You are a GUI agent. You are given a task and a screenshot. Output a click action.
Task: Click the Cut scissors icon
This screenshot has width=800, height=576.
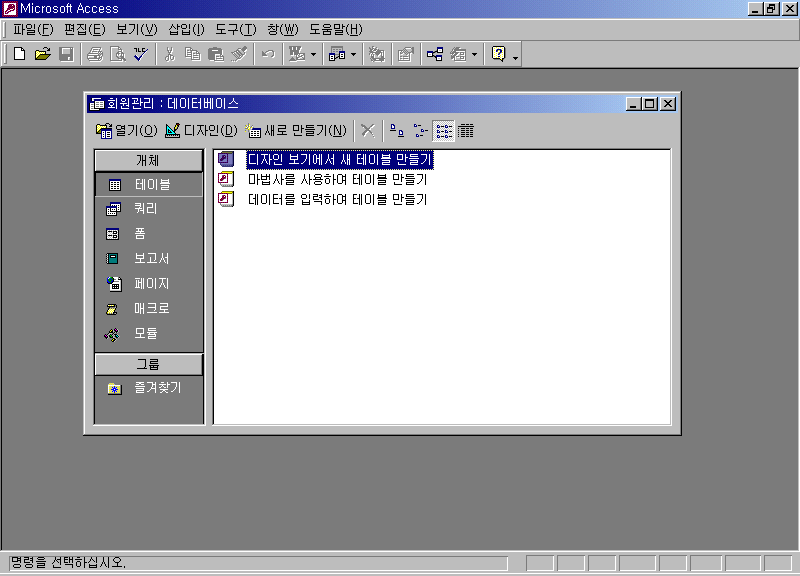tap(170, 54)
